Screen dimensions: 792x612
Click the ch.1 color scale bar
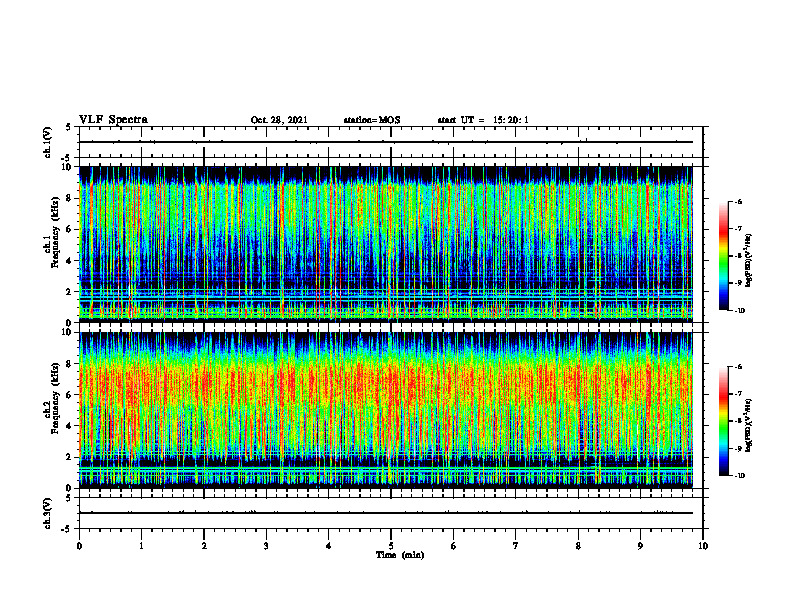click(724, 256)
